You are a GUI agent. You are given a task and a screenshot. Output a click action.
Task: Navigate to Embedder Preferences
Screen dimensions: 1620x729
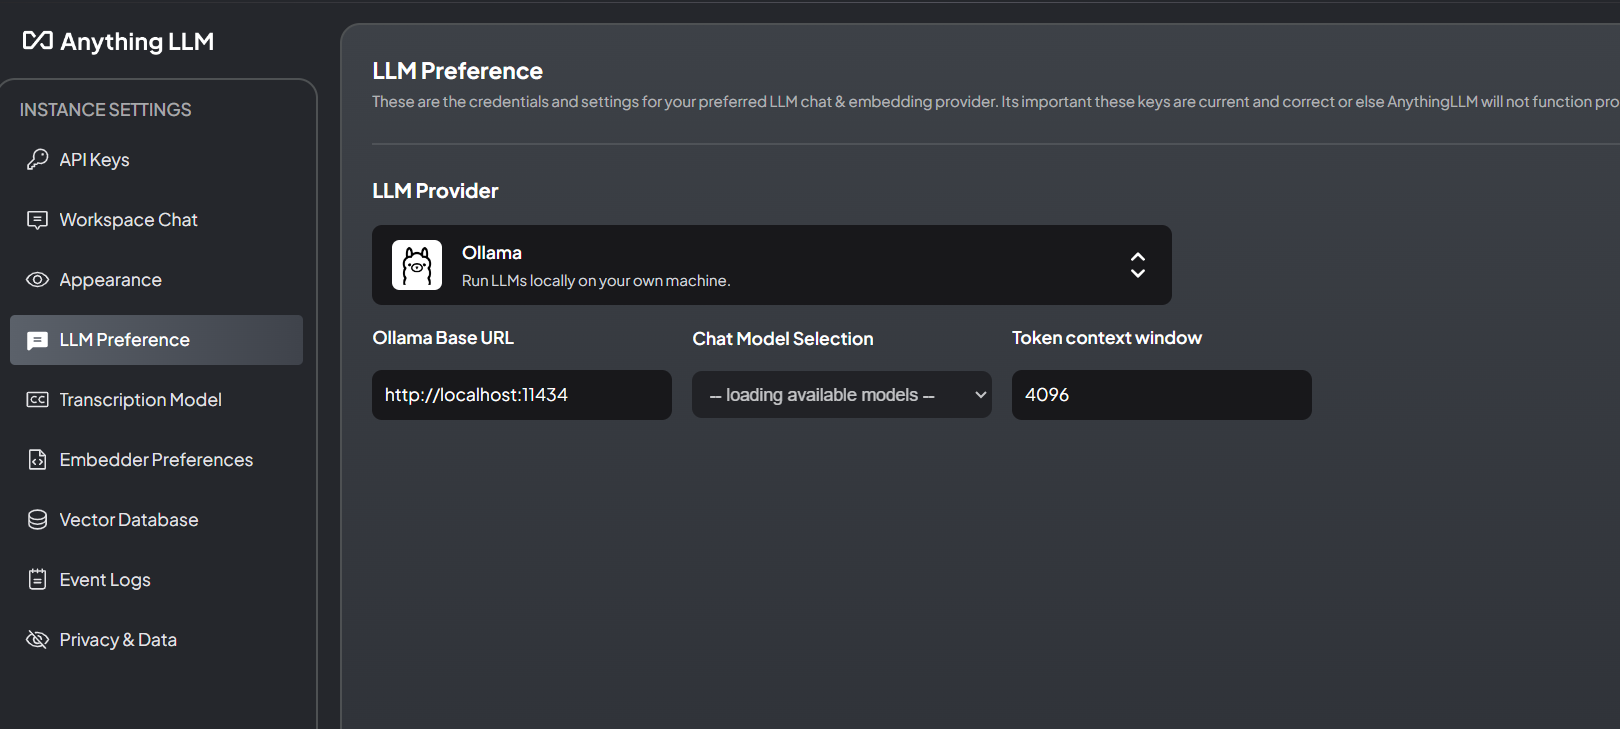[x=156, y=460]
